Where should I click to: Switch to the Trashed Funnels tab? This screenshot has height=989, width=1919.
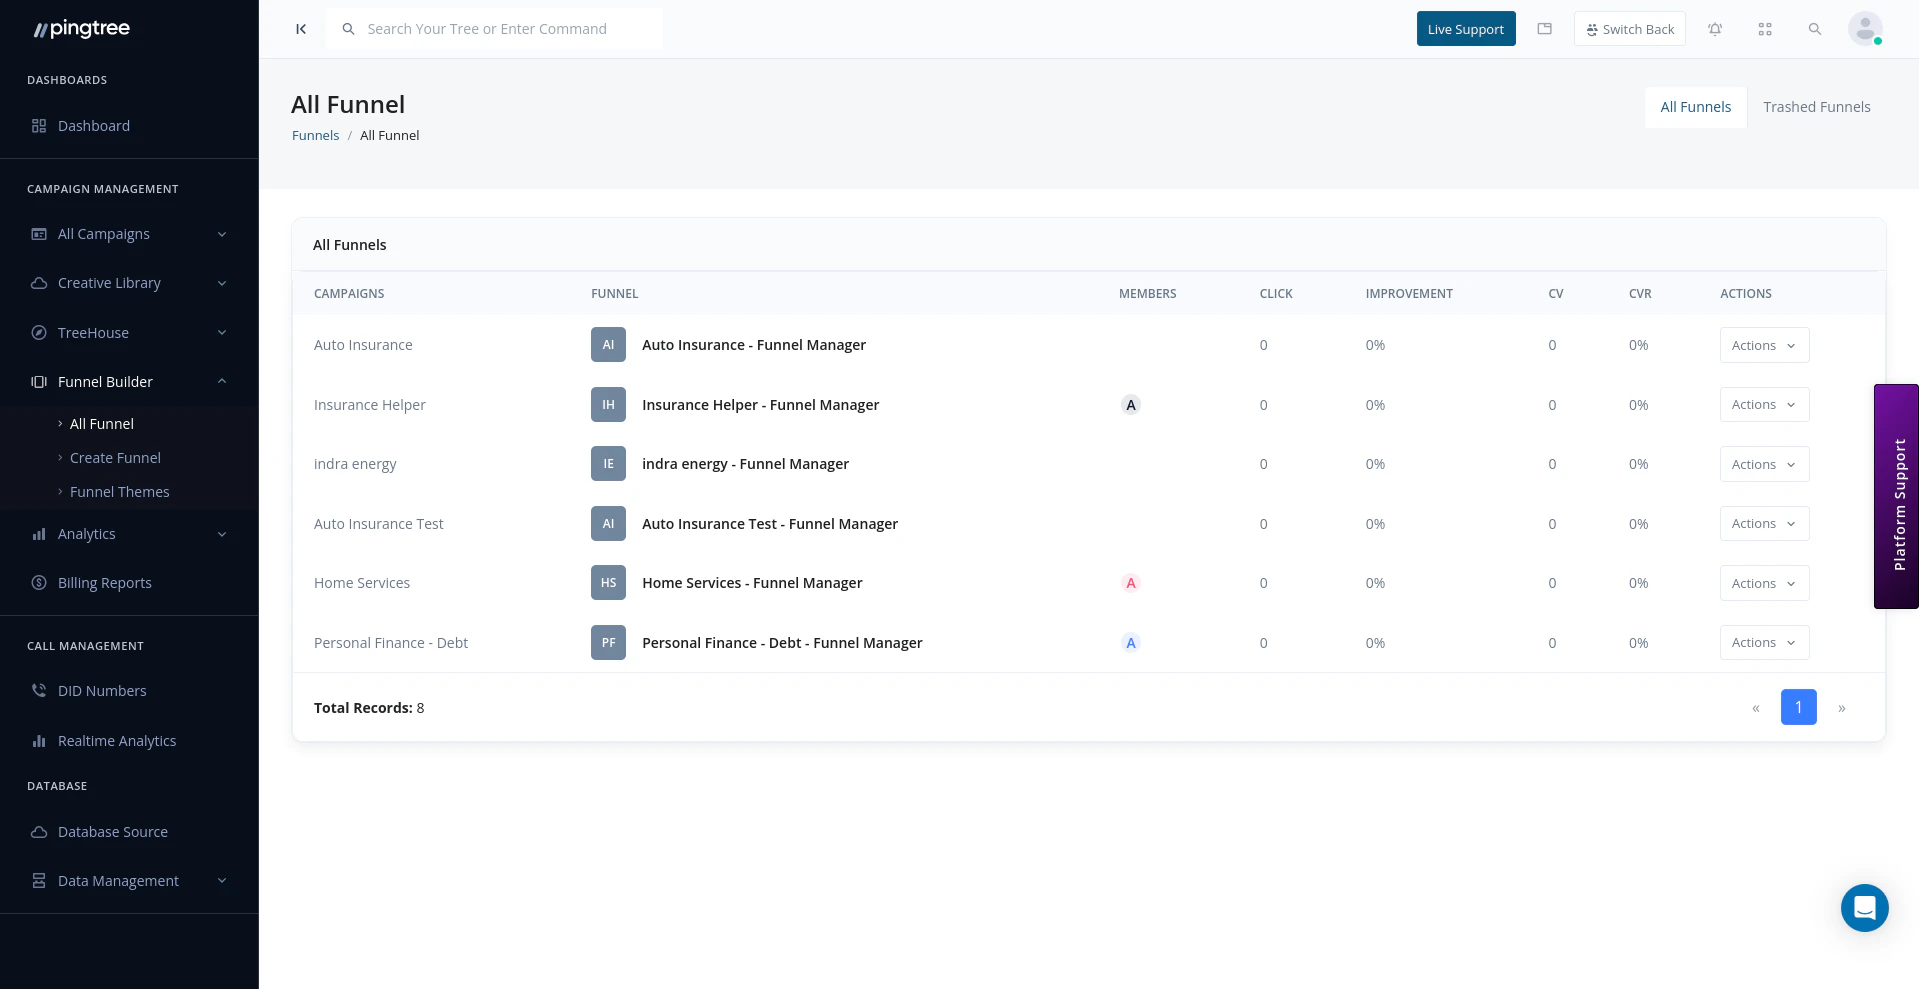[x=1817, y=107]
